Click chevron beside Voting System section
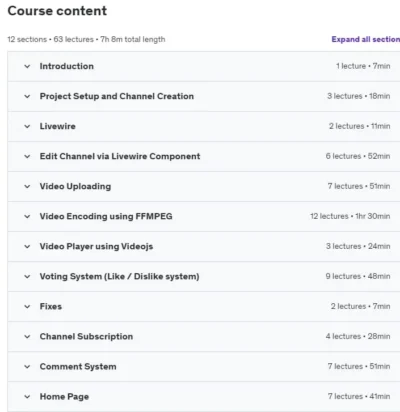400x412 pixels. [27, 276]
